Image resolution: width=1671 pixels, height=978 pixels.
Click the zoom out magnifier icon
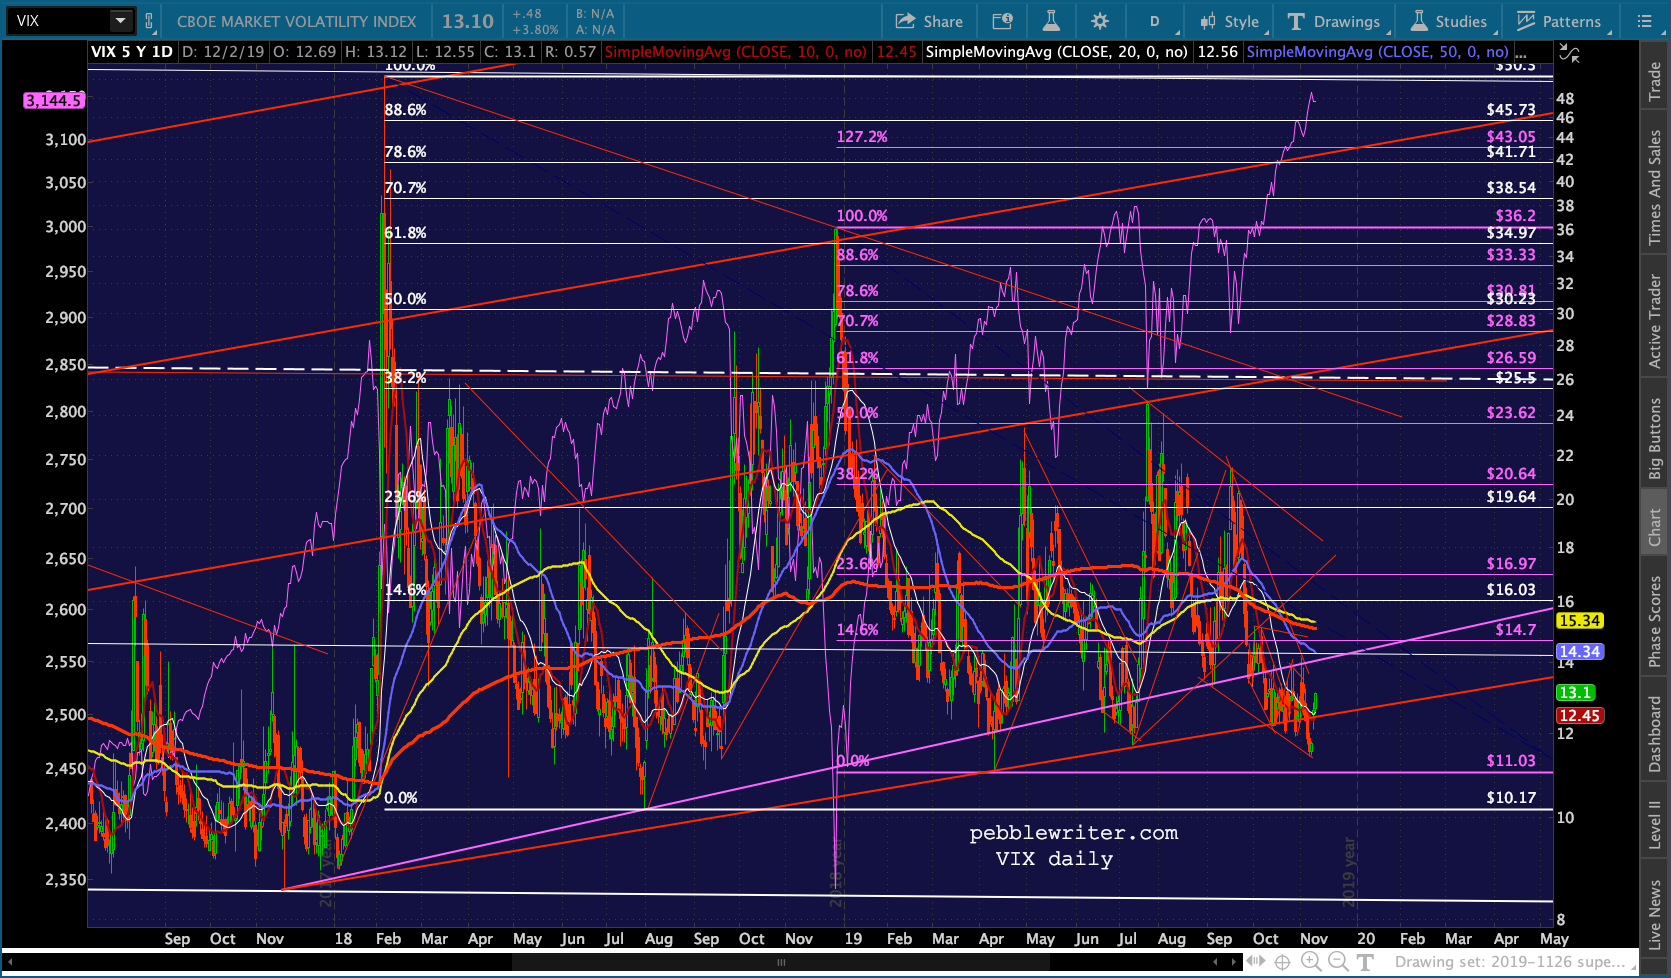1338,961
